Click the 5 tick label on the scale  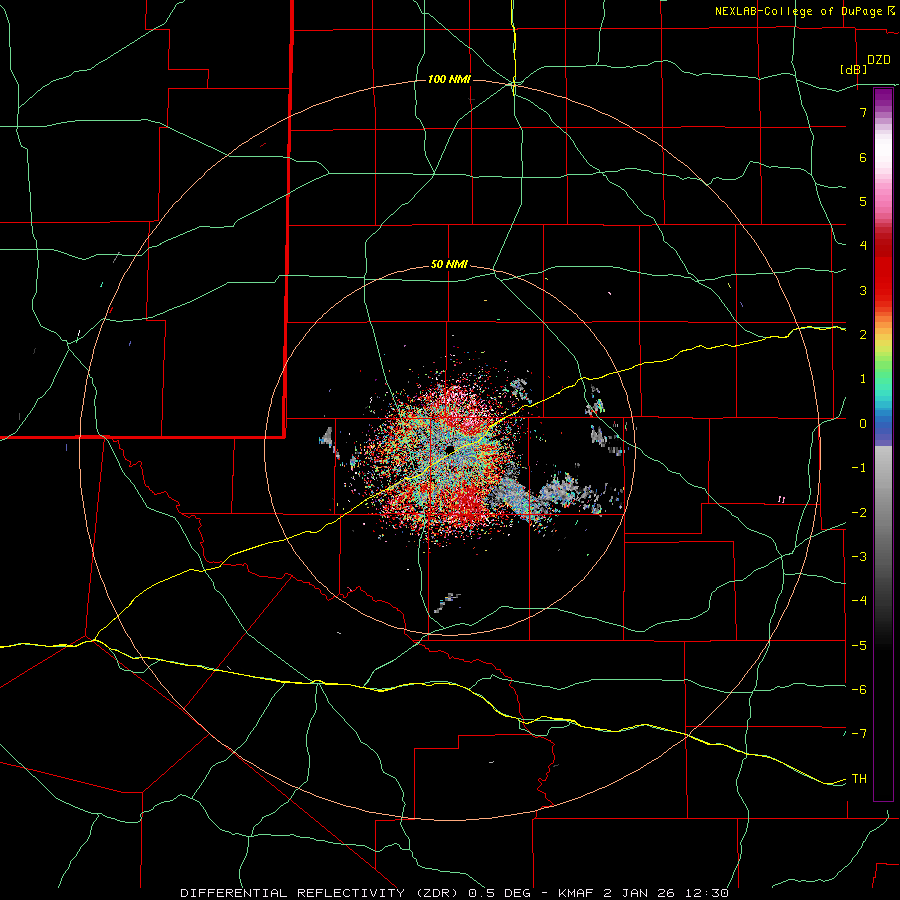point(863,201)
